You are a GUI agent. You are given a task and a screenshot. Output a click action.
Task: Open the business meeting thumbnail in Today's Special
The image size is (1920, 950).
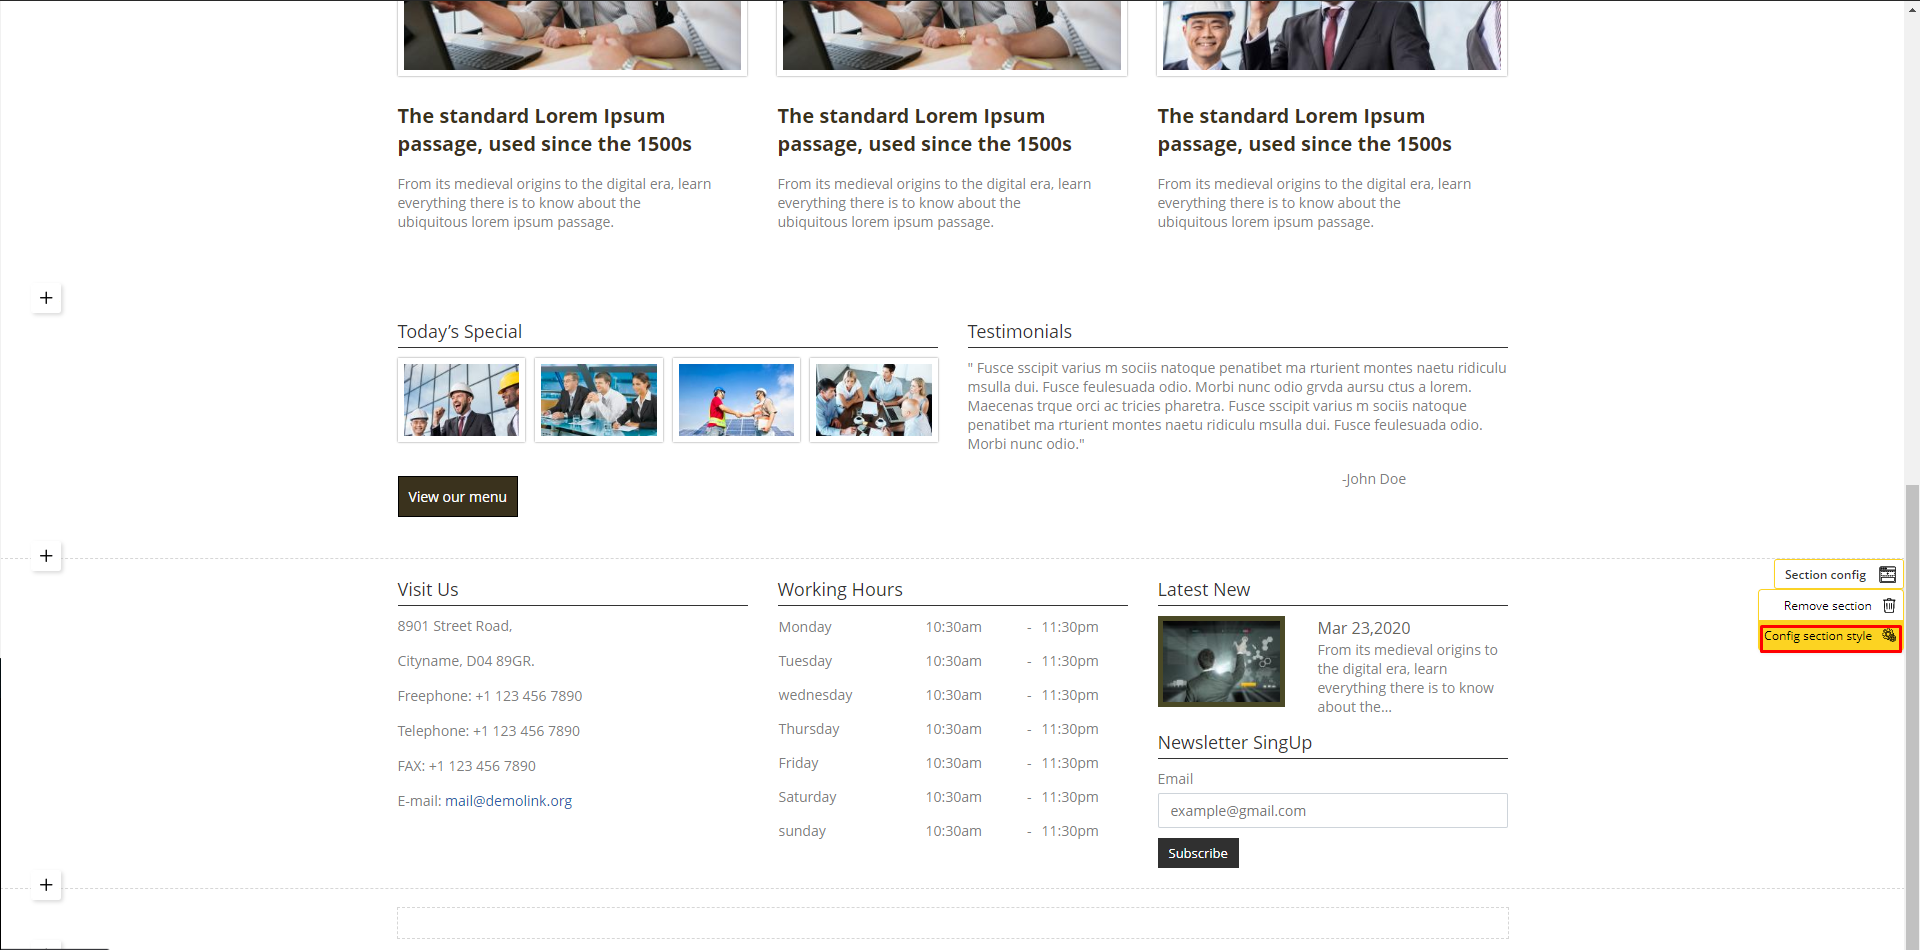click(598, 400)
